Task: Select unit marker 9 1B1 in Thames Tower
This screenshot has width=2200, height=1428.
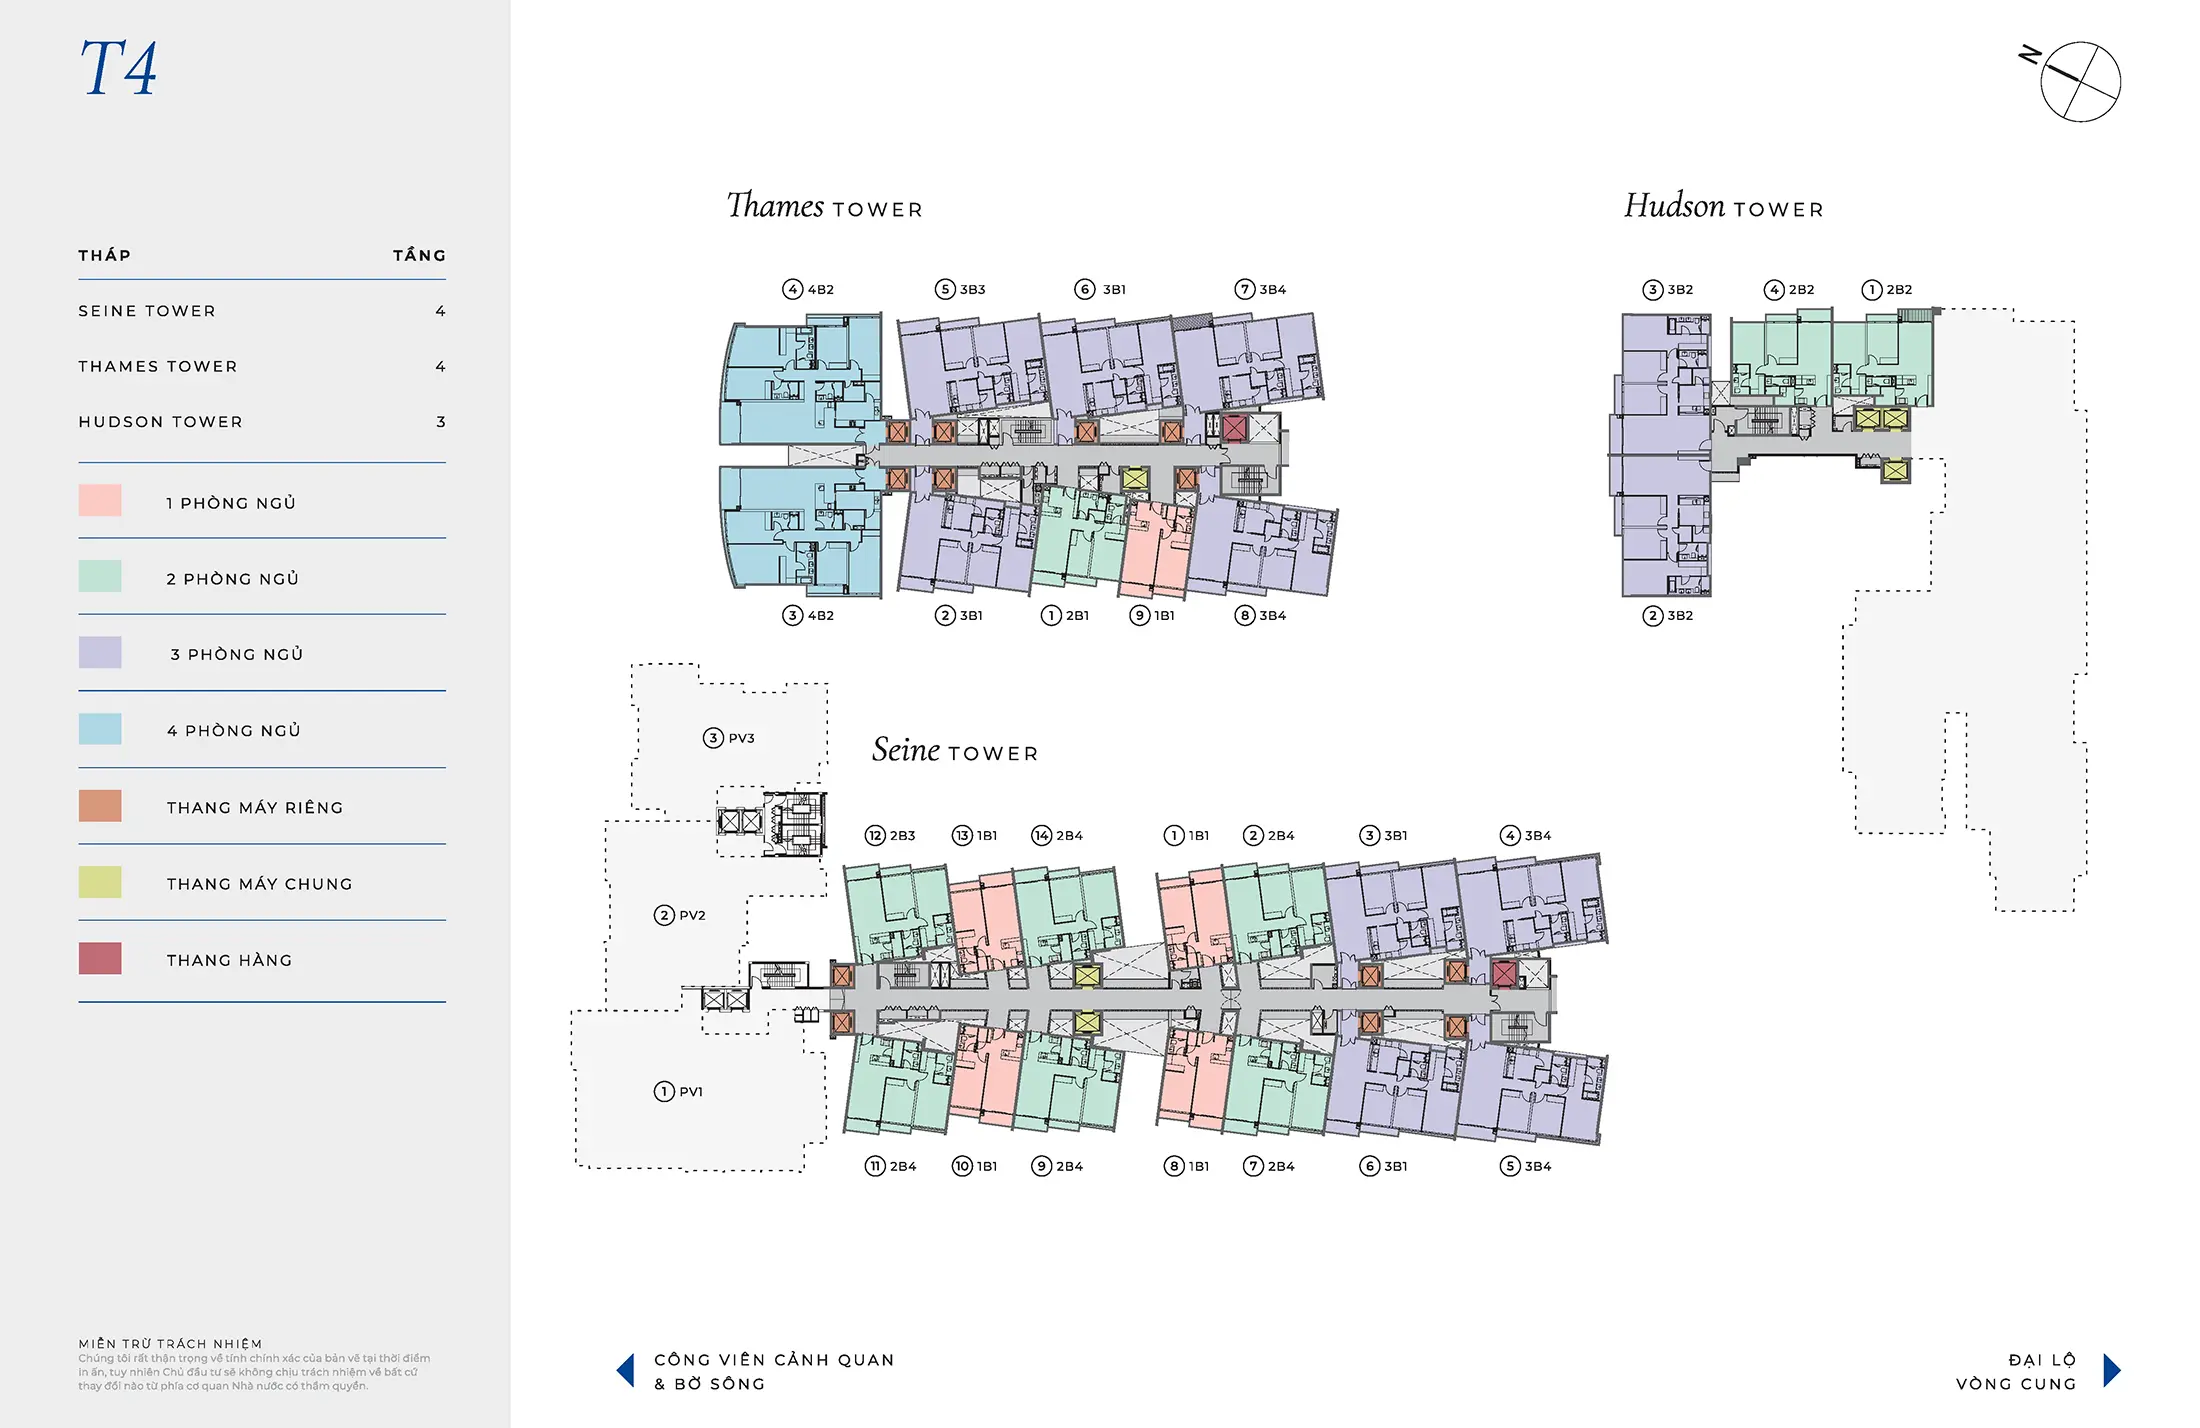Action: click(1152, 615)
